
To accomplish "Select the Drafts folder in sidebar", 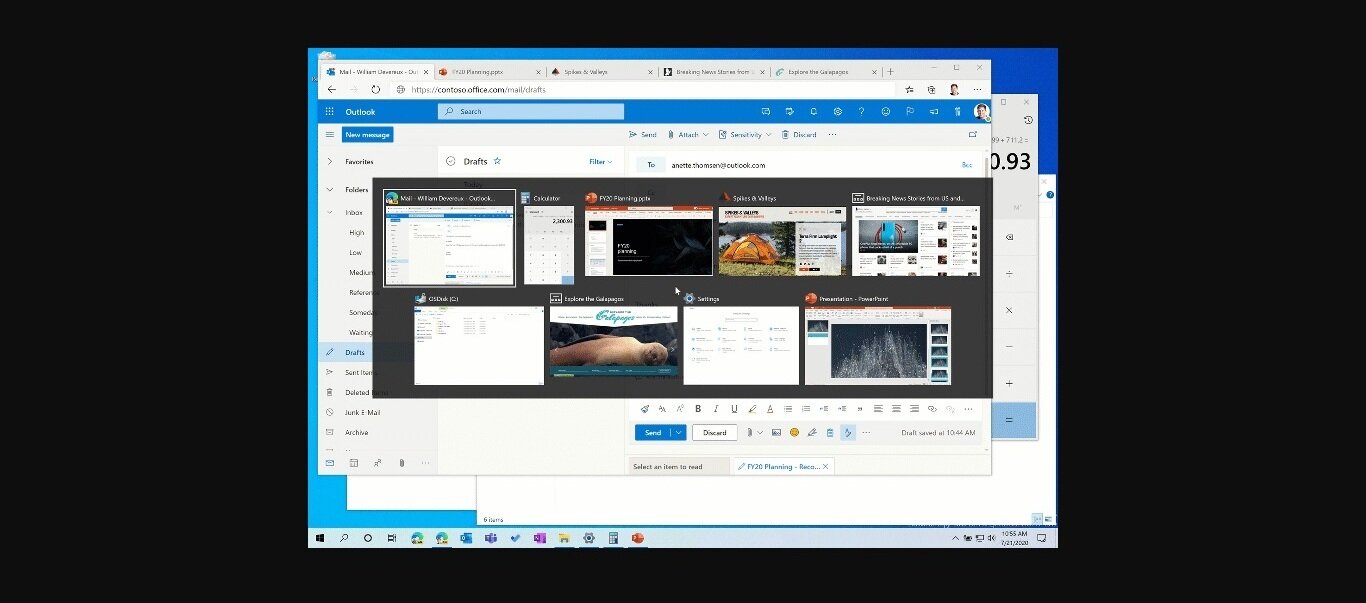I will [x=355, y=352].
